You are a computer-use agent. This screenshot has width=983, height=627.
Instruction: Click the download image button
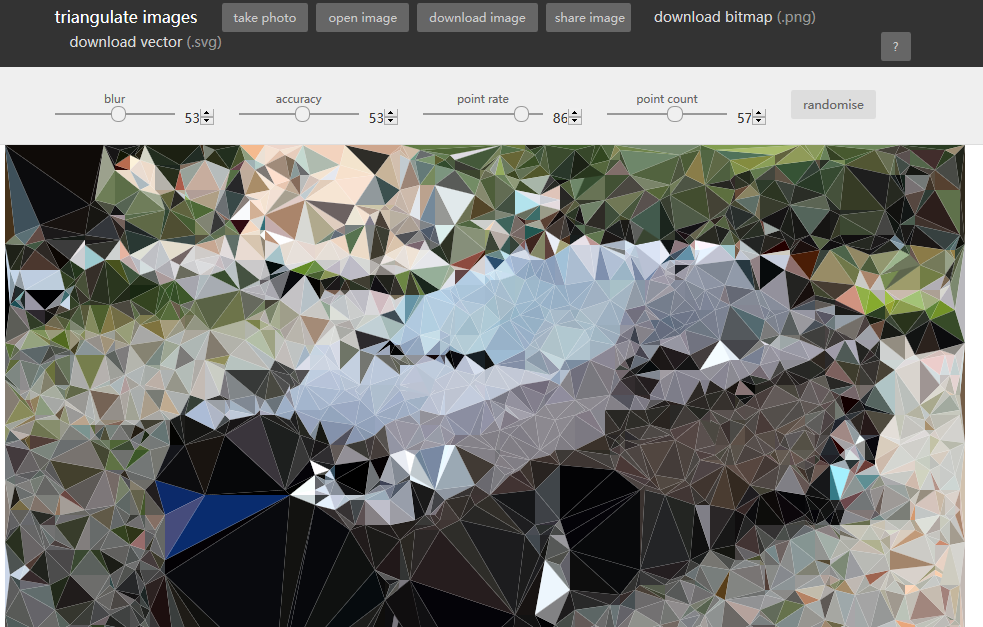pos(477,17)
